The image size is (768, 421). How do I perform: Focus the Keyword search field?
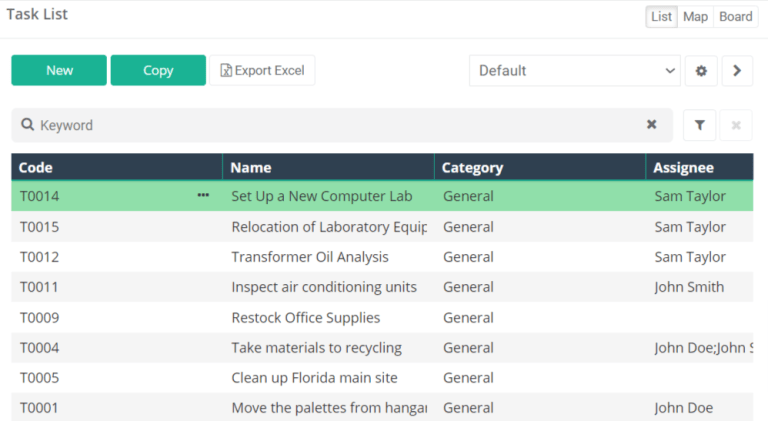pos(330,125)
